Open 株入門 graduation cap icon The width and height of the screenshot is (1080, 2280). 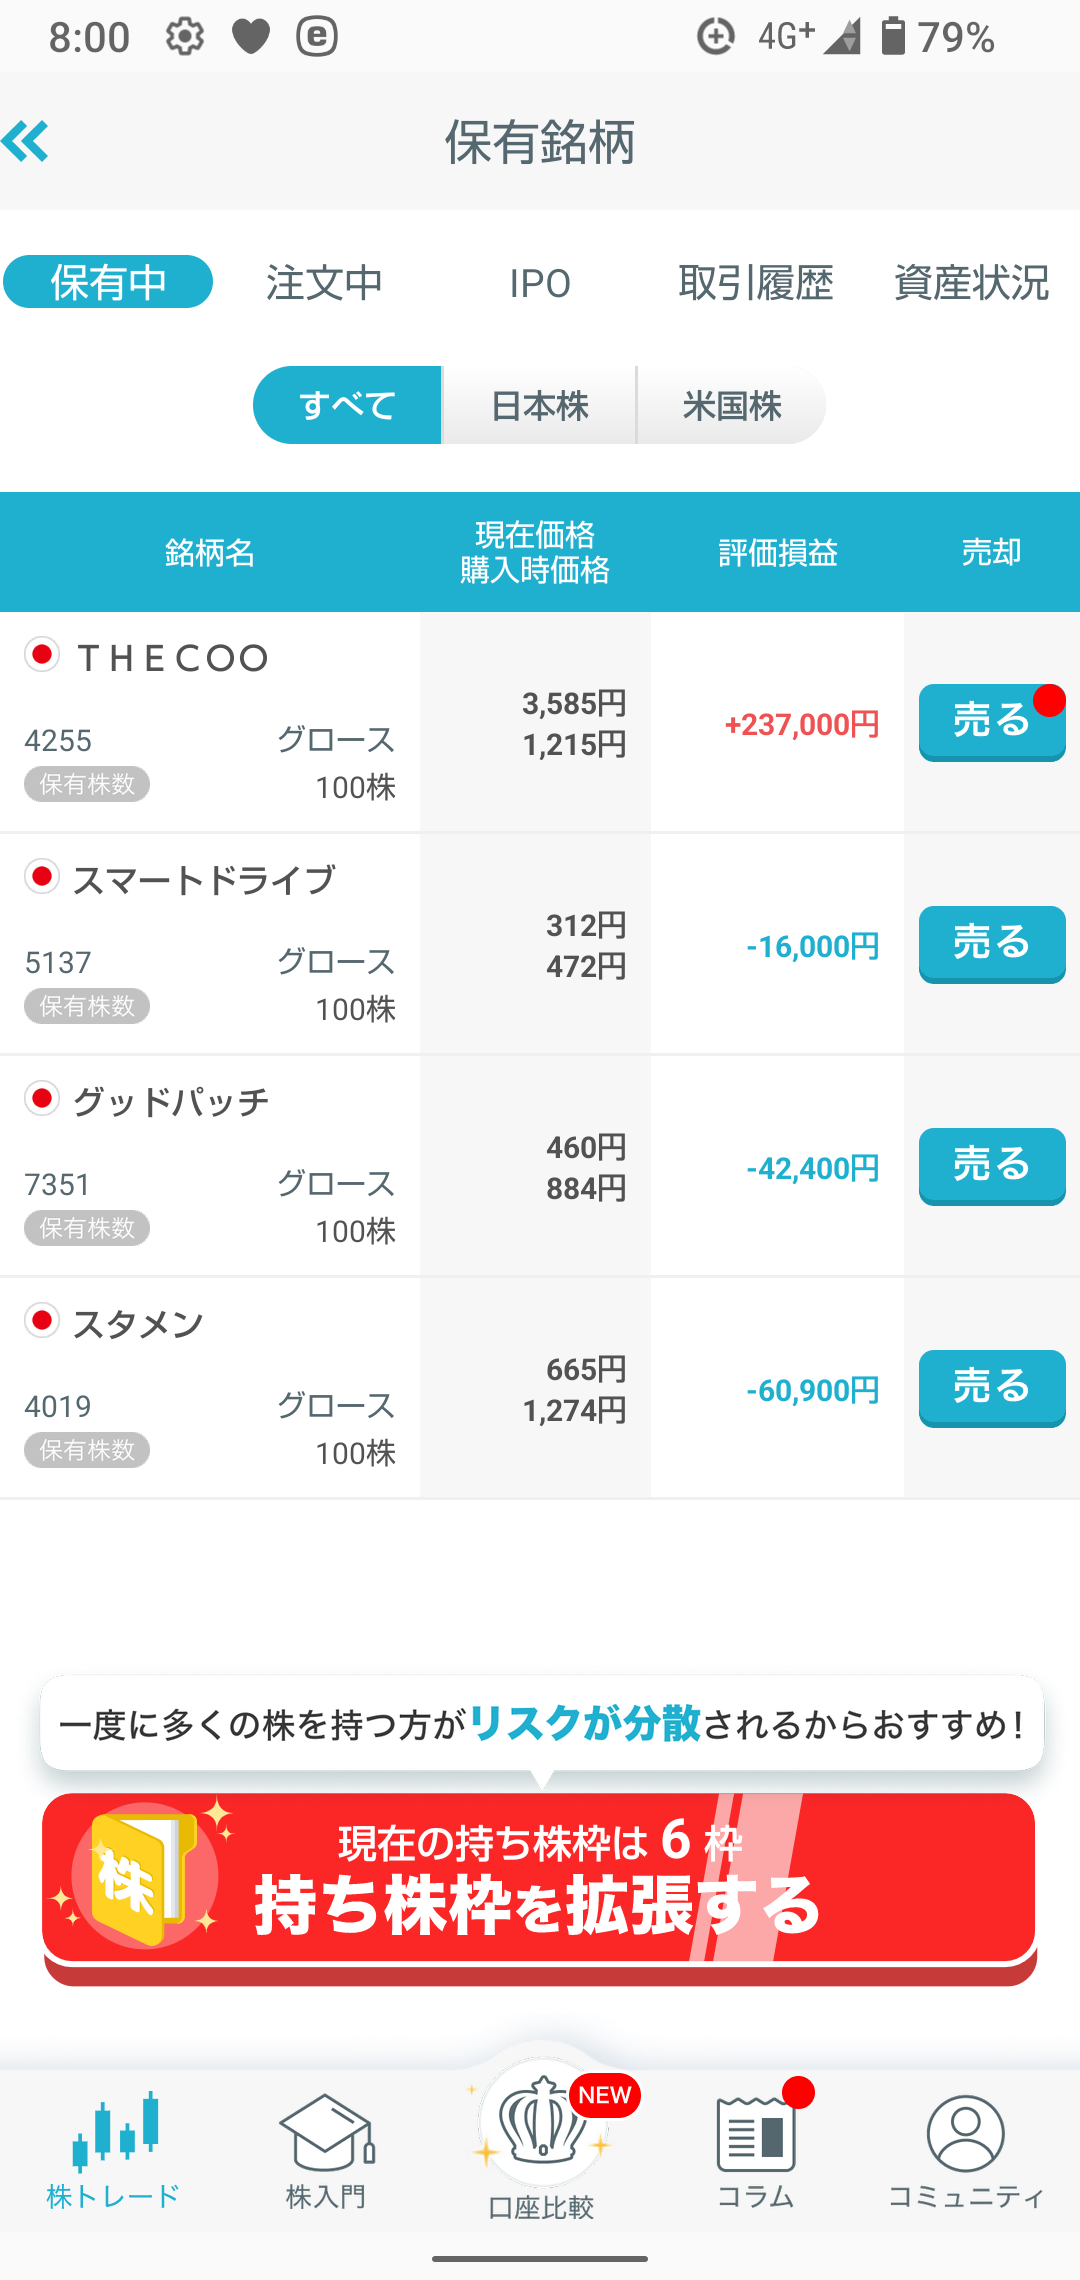pyautogui.click(x=326, y=2131)
